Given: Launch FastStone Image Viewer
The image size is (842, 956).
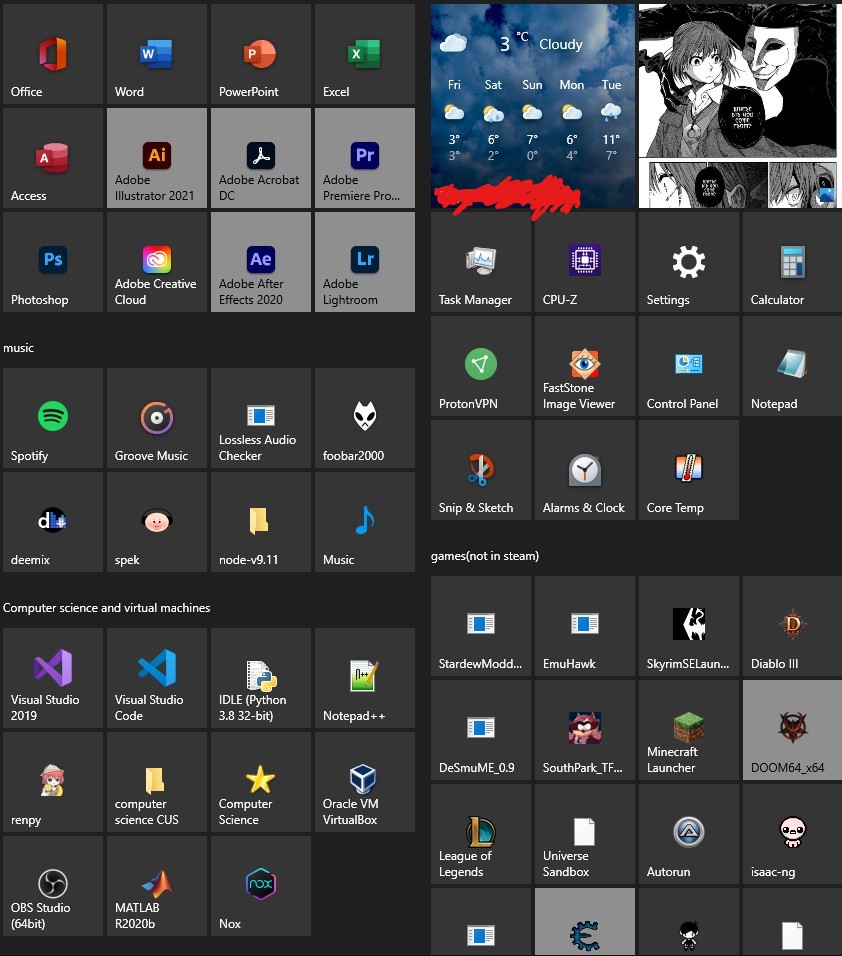Looking at the screenshot, I should point(585,366).
